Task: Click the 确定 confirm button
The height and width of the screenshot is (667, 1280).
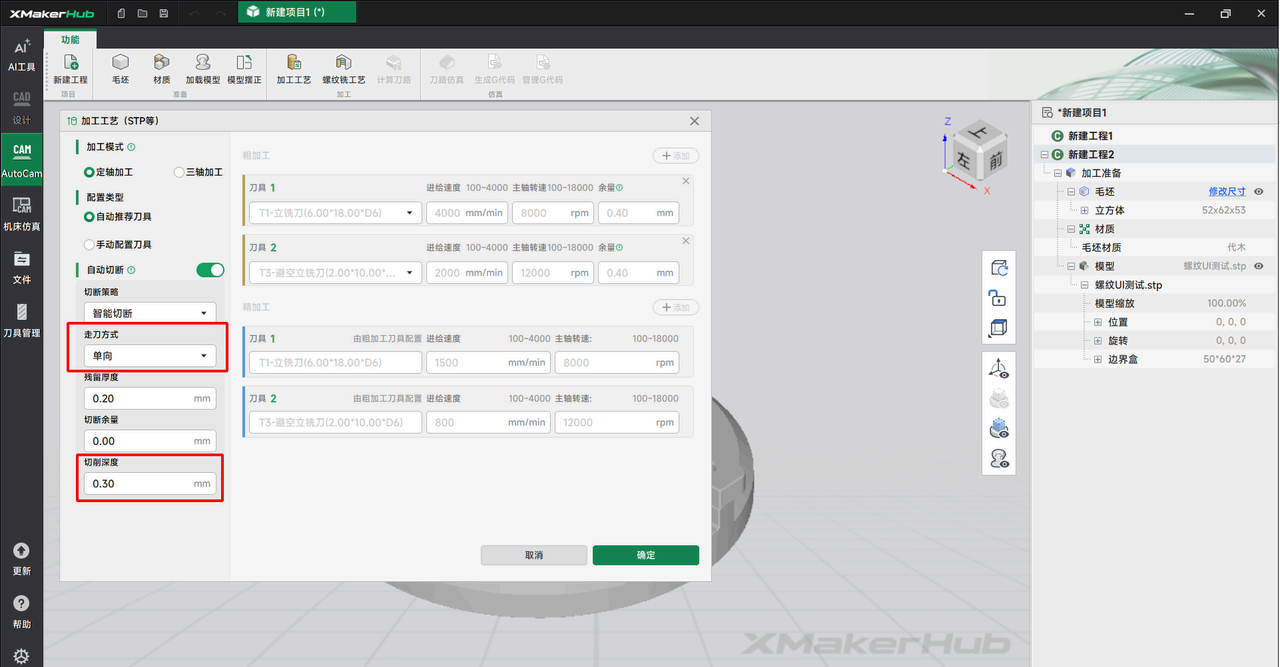Action: click(645, 555)
